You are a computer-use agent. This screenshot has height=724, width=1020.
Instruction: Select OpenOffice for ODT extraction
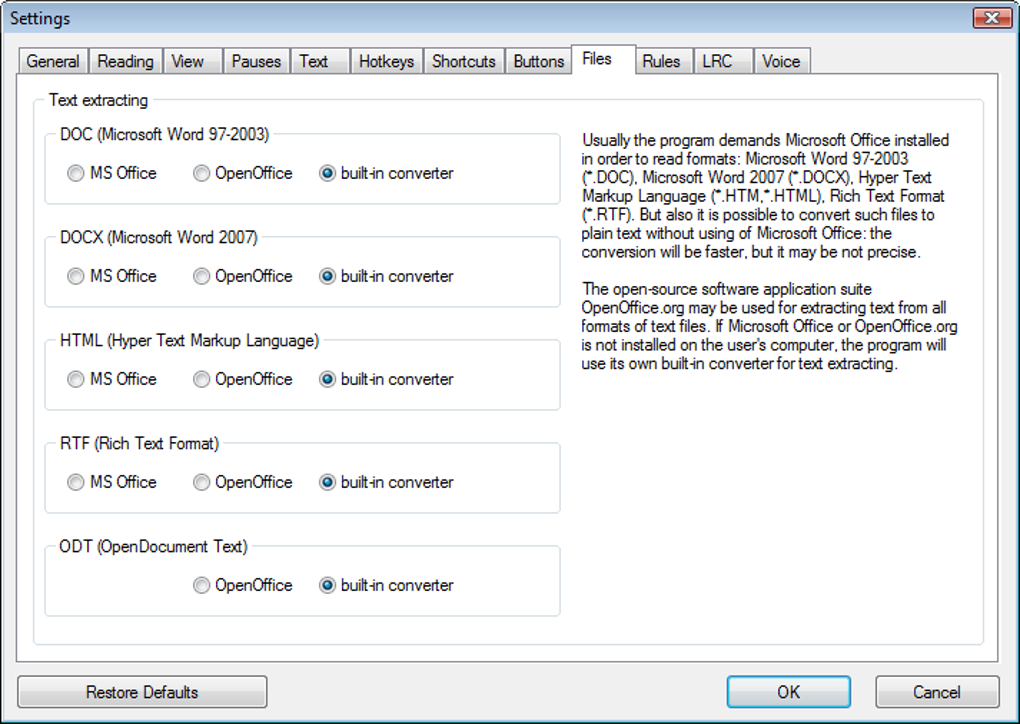202,586
